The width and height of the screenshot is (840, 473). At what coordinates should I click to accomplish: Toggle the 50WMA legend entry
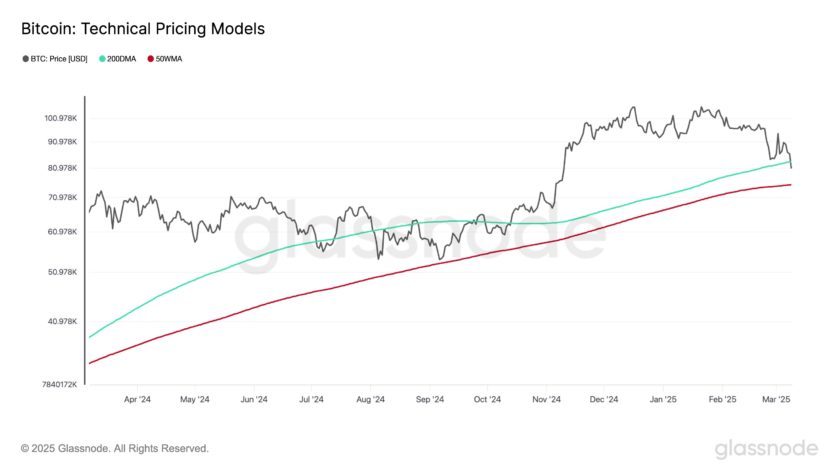tap(165, 59)
